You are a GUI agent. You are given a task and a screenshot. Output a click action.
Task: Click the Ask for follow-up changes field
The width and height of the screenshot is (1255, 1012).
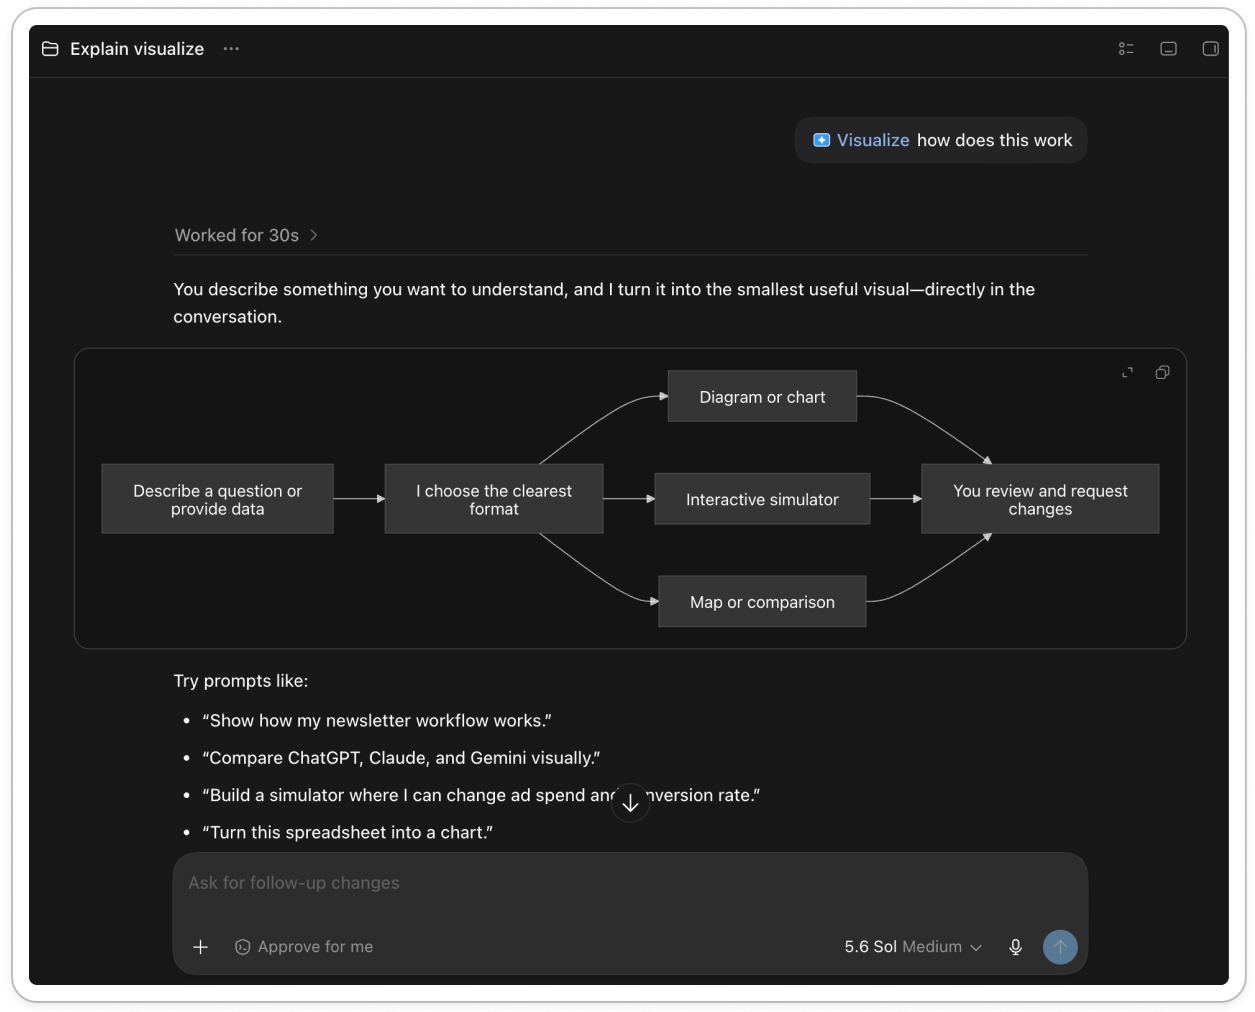pos(630,883)
